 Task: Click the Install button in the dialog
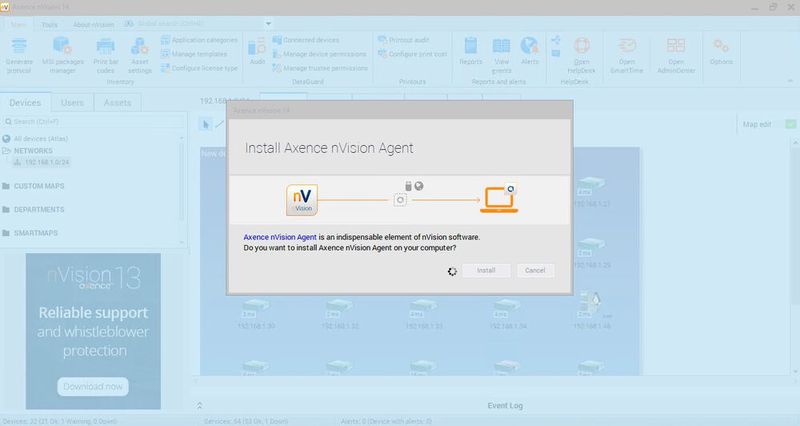point(486,270)
